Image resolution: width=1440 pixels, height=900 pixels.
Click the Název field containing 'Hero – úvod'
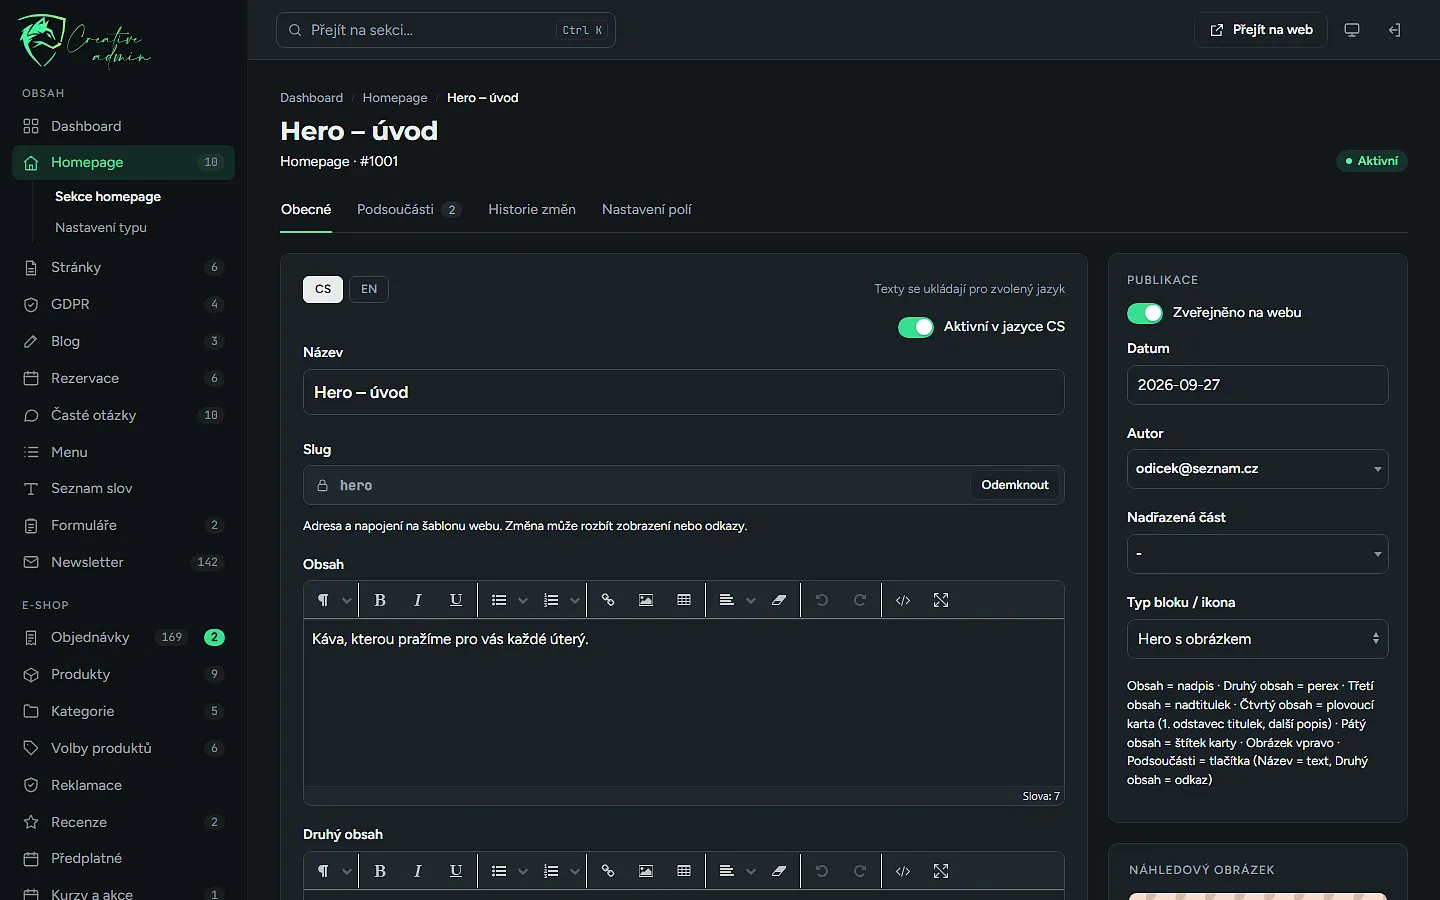coord(684,392)
